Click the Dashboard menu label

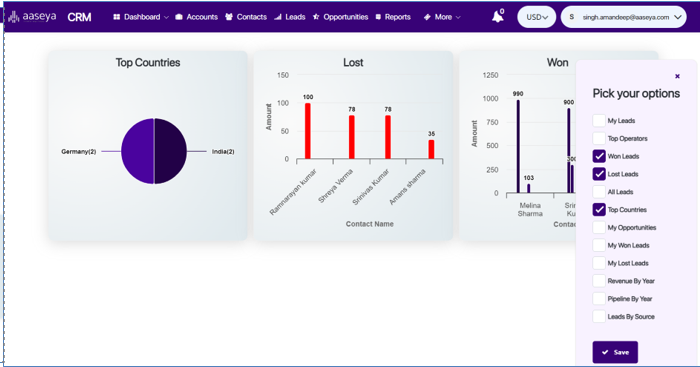coord(142,17)
